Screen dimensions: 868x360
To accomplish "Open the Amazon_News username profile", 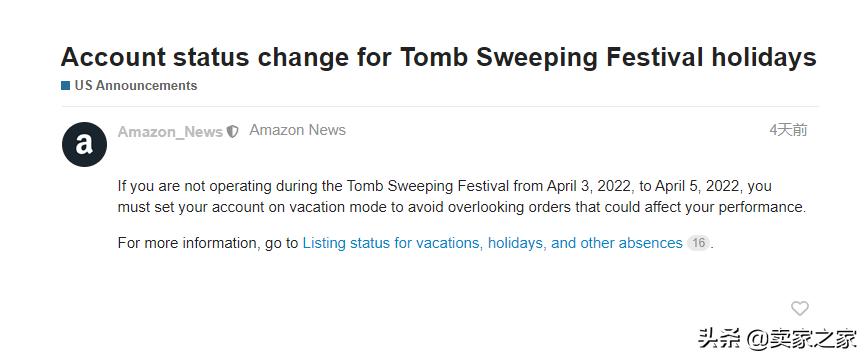I will click(x=170, y=132).
